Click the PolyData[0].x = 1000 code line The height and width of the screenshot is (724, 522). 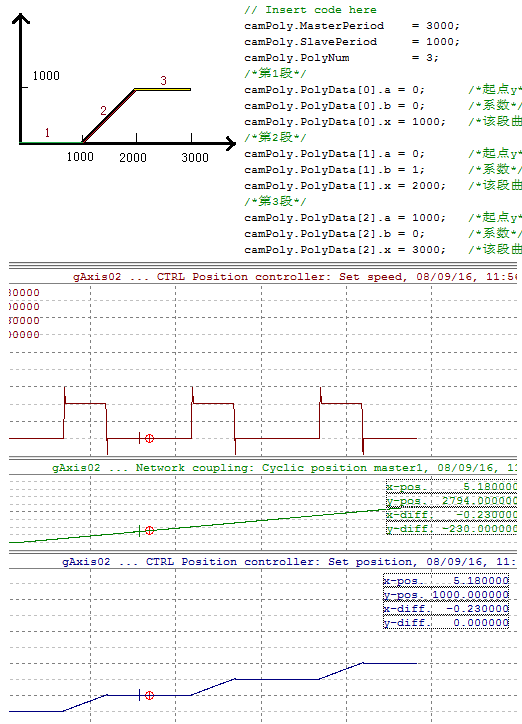coord(345,122)
